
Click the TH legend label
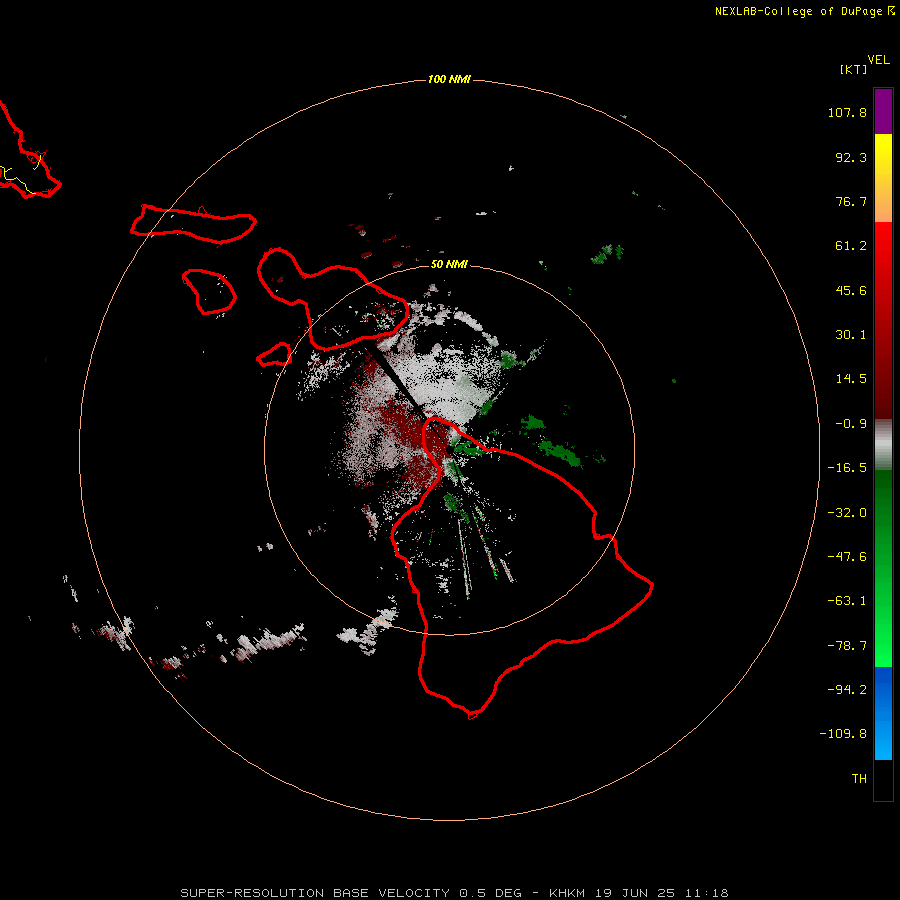tap(859, 779)
